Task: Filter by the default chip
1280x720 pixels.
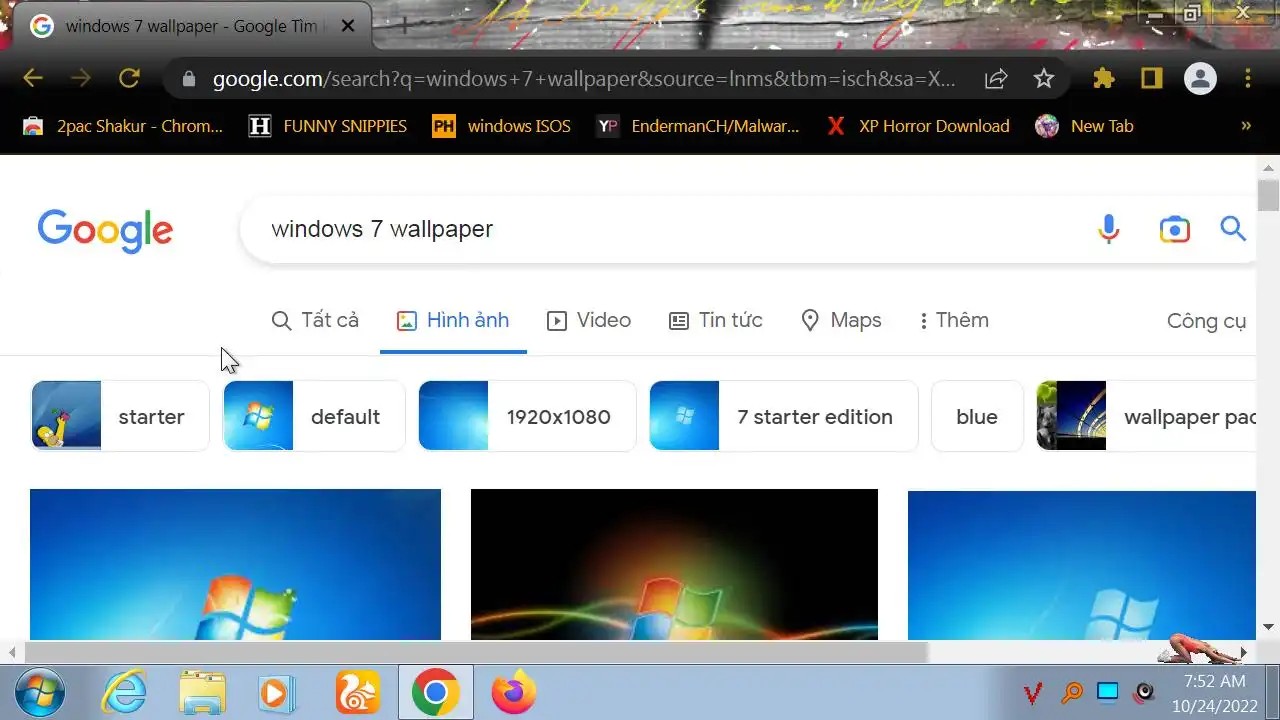Action: (x=314, y=416)
